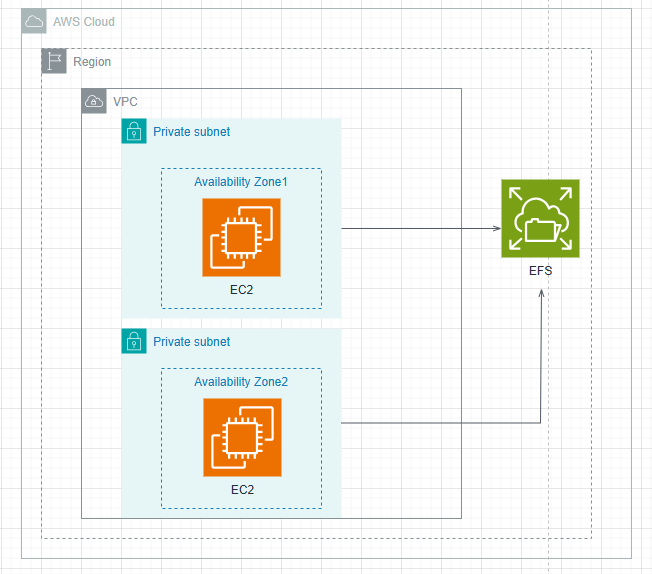Select the EC2 icon in Availability Zone2
This screenshot has height=574, width=652.
coord(241,437)
